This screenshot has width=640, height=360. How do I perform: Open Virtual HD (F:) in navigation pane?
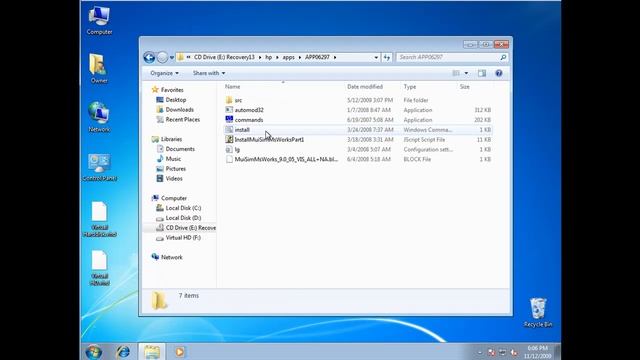(183, 238)
